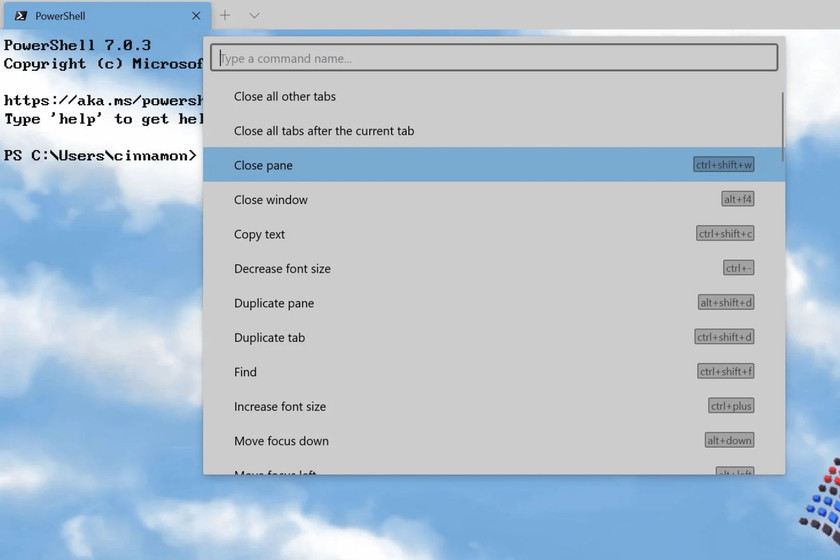Image resolution: width=840 pixels, height=560 pixels.
Task: Click the Type 'help' line in terminal
Action: click(103, 119)
